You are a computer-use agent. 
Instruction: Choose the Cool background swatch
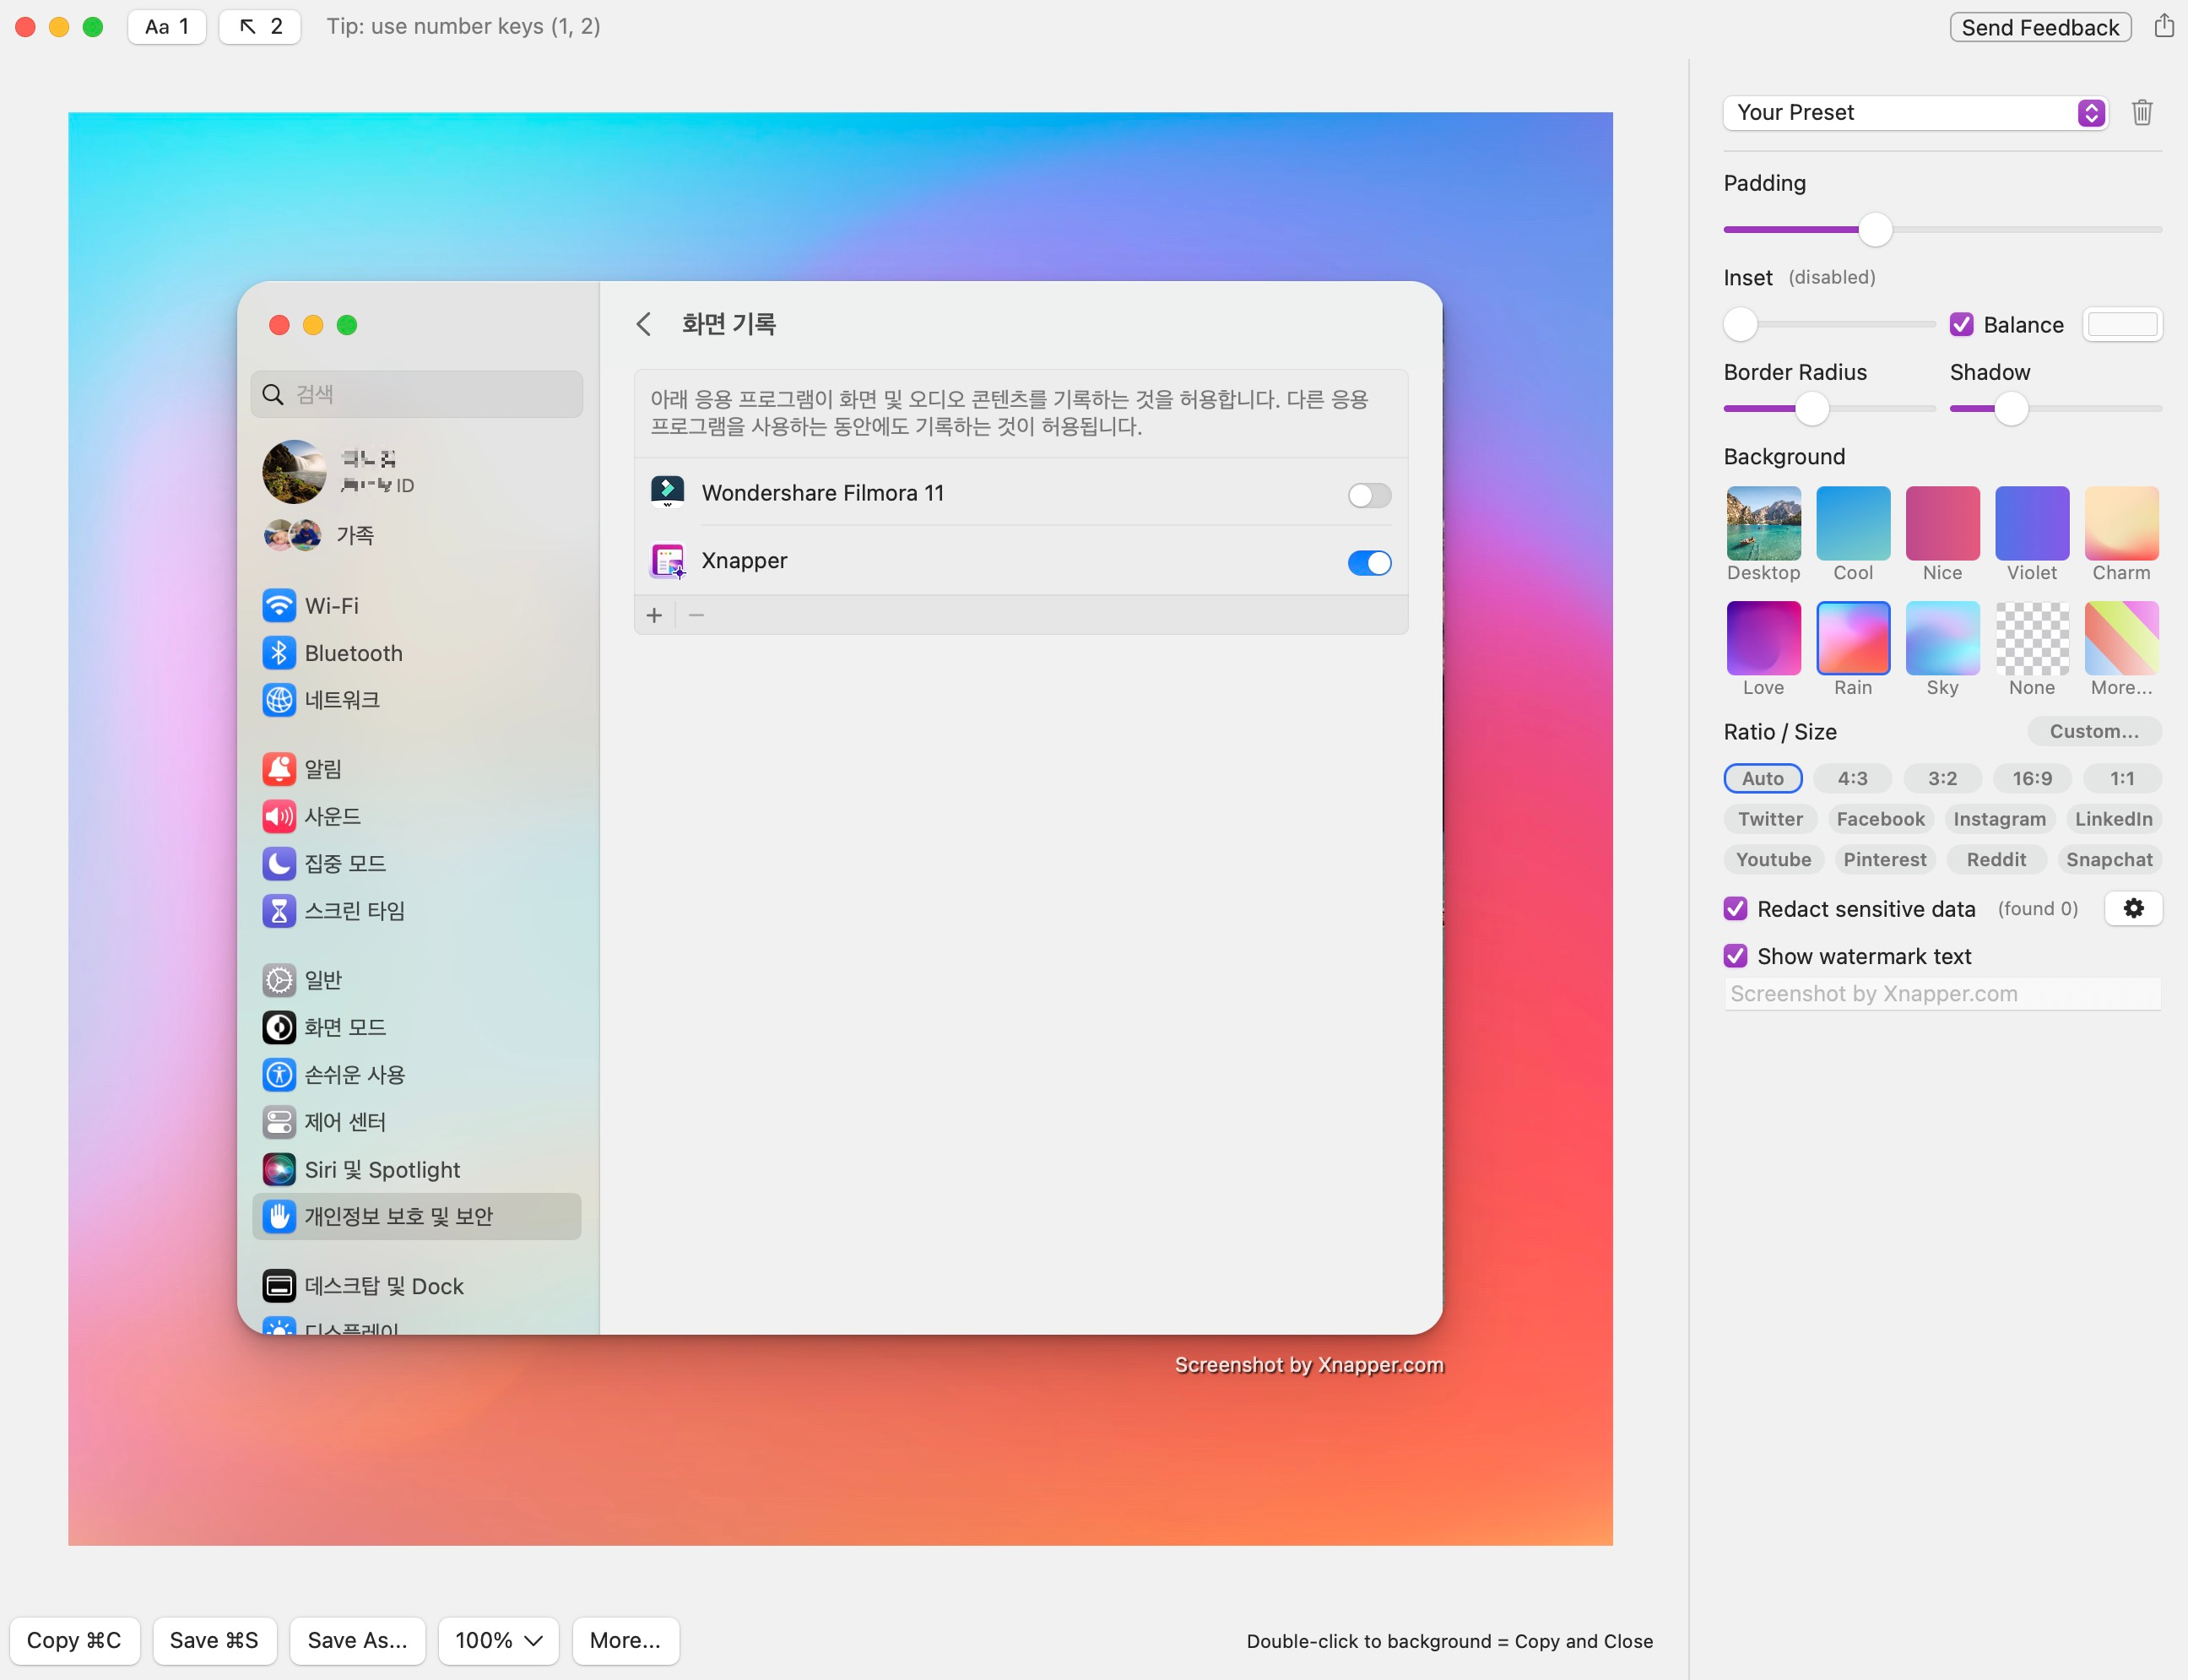coord(1853,523)
